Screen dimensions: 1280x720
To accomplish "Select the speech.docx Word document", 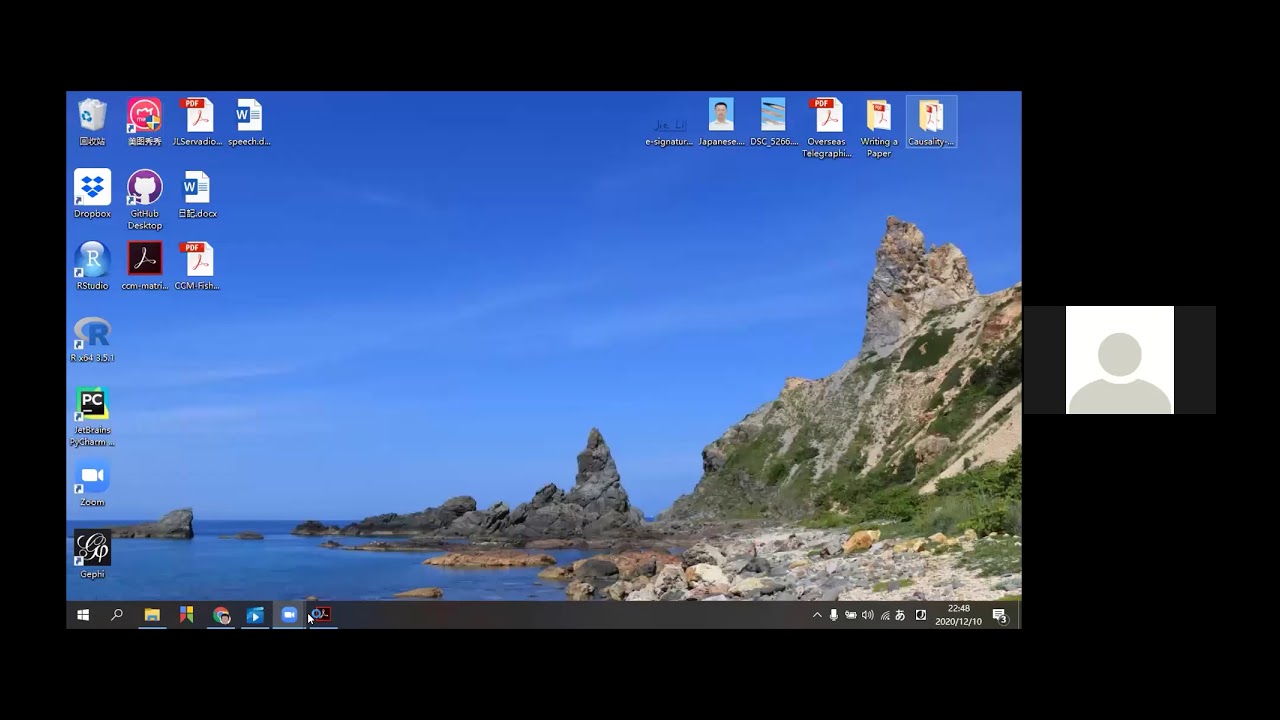I will coord(249,122).
